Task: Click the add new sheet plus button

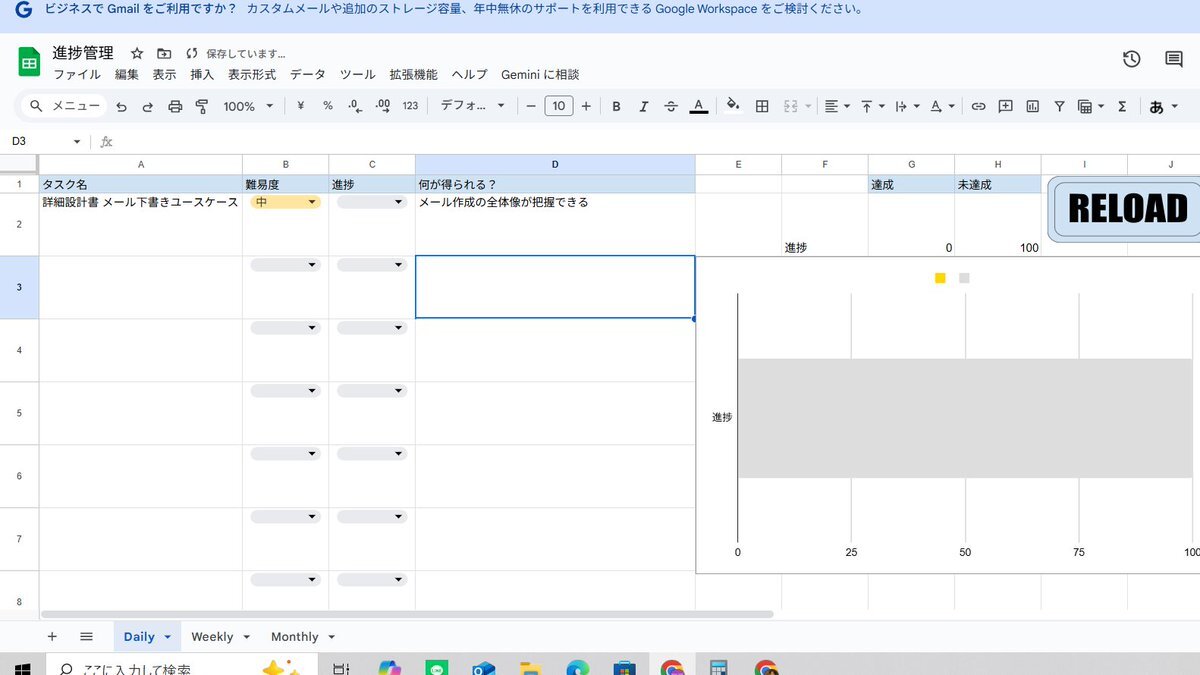Action: [52, 637]
